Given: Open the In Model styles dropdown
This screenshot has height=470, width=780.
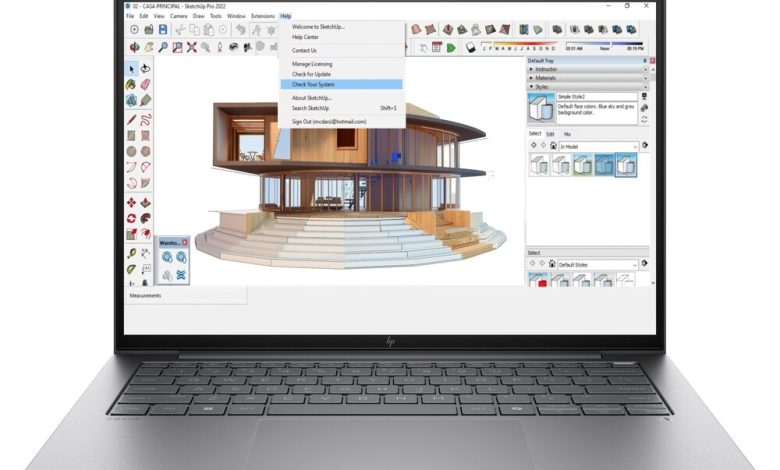Looking at the screenshot, I should 598,146.
